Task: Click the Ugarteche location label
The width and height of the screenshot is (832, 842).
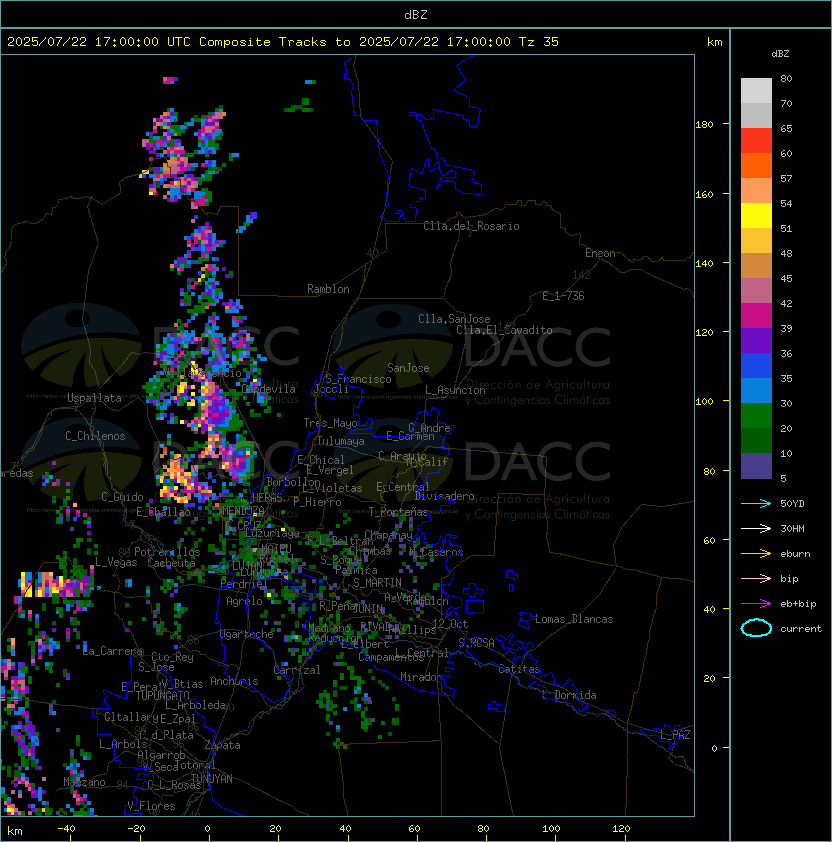Action: tap(247, 634)
